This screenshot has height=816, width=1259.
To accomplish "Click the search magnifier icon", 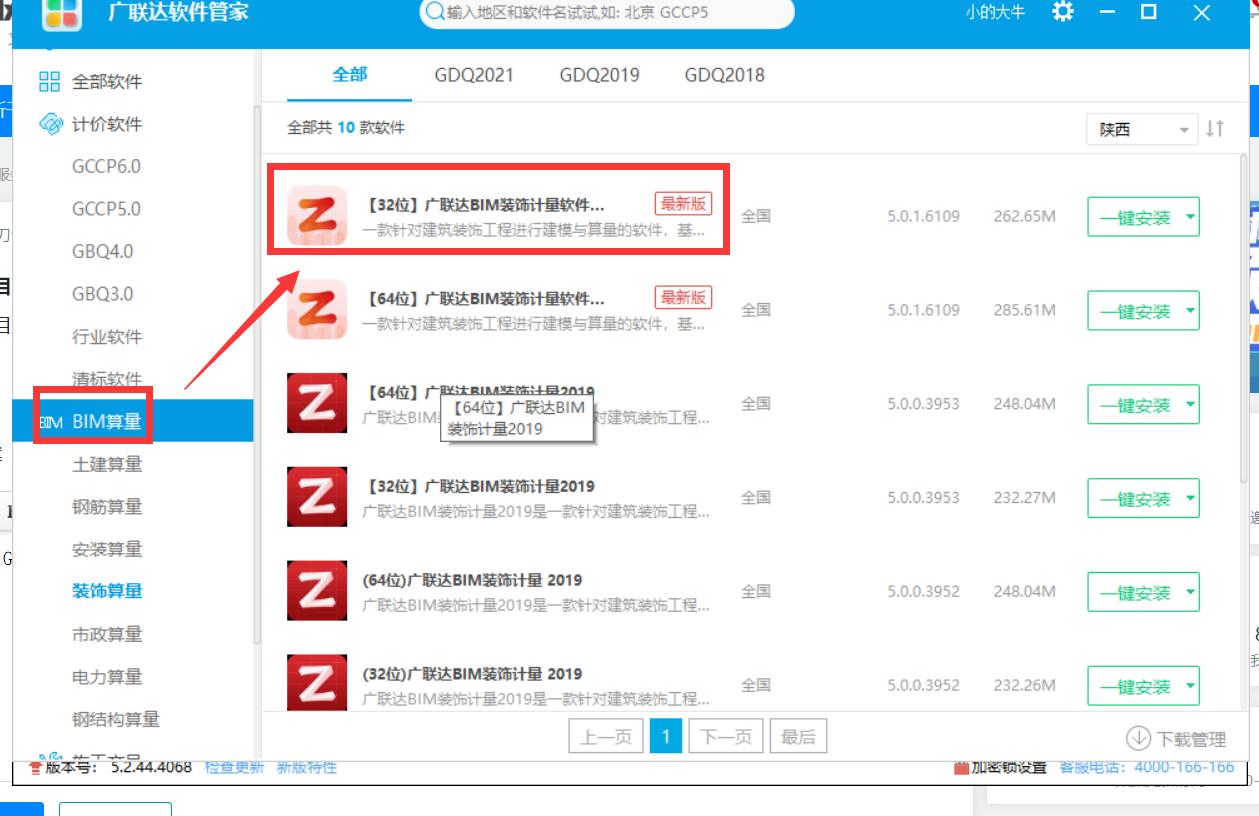I will (435, 13).
